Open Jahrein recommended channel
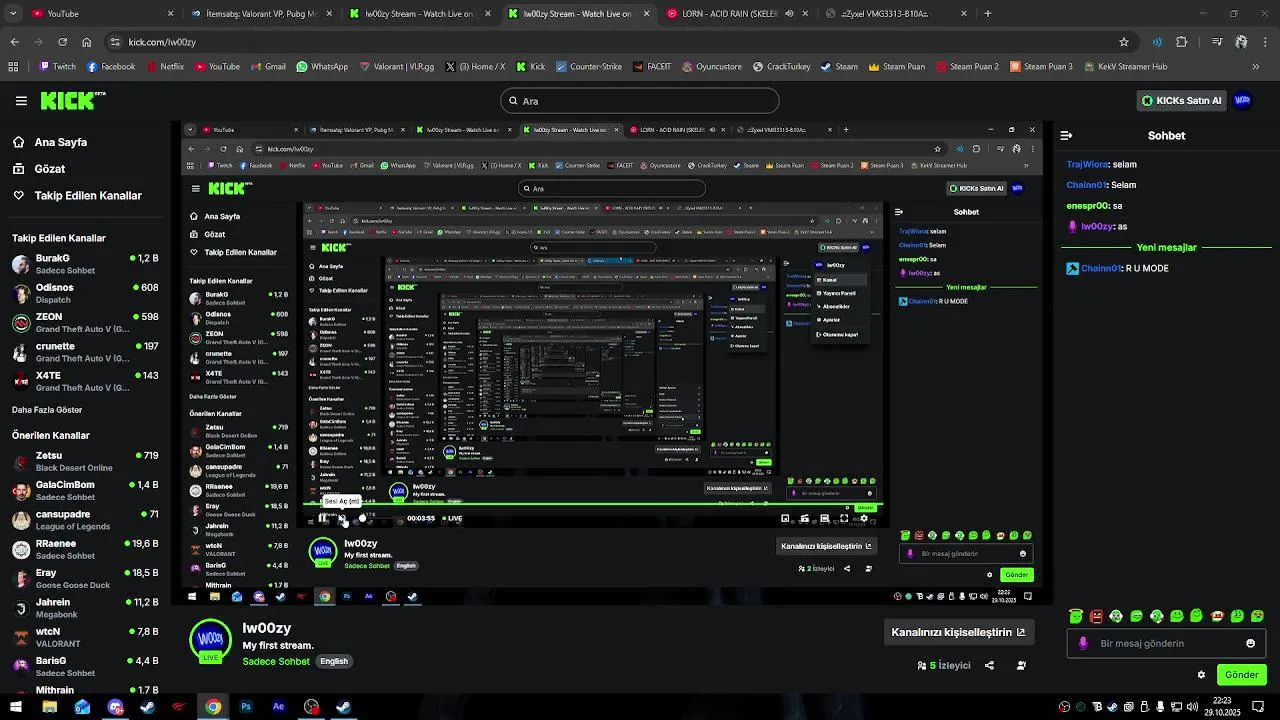Image resolution: width=1280 pixels, height=720 pixels. tap(85, 608)
